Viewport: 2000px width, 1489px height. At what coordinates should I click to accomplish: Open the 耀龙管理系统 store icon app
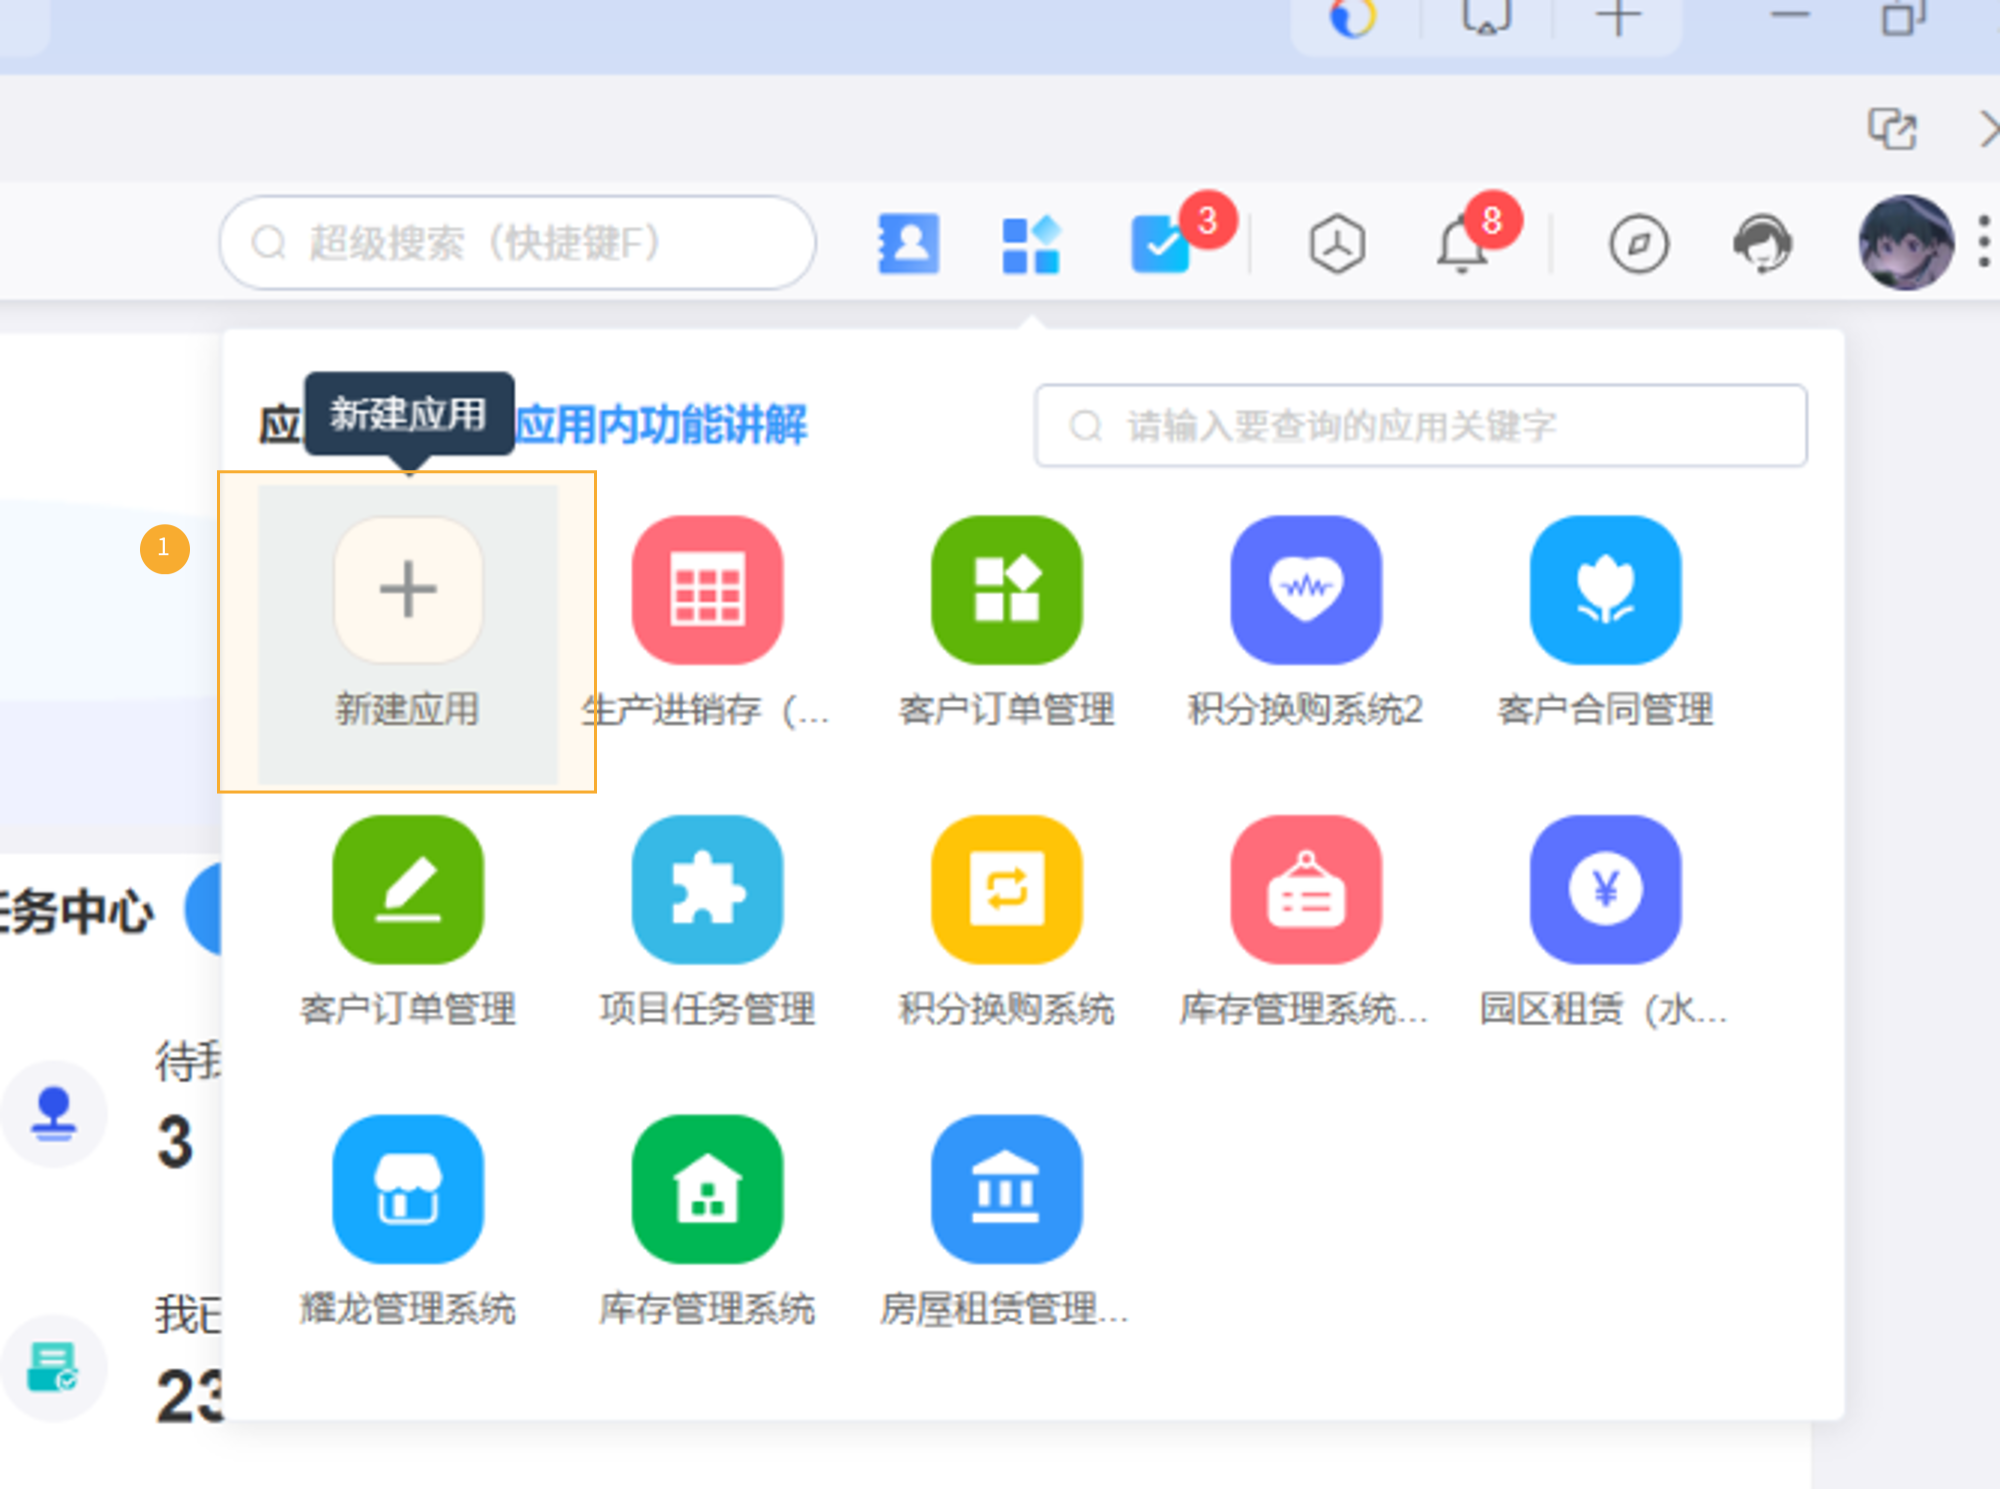pos(408,1189)
